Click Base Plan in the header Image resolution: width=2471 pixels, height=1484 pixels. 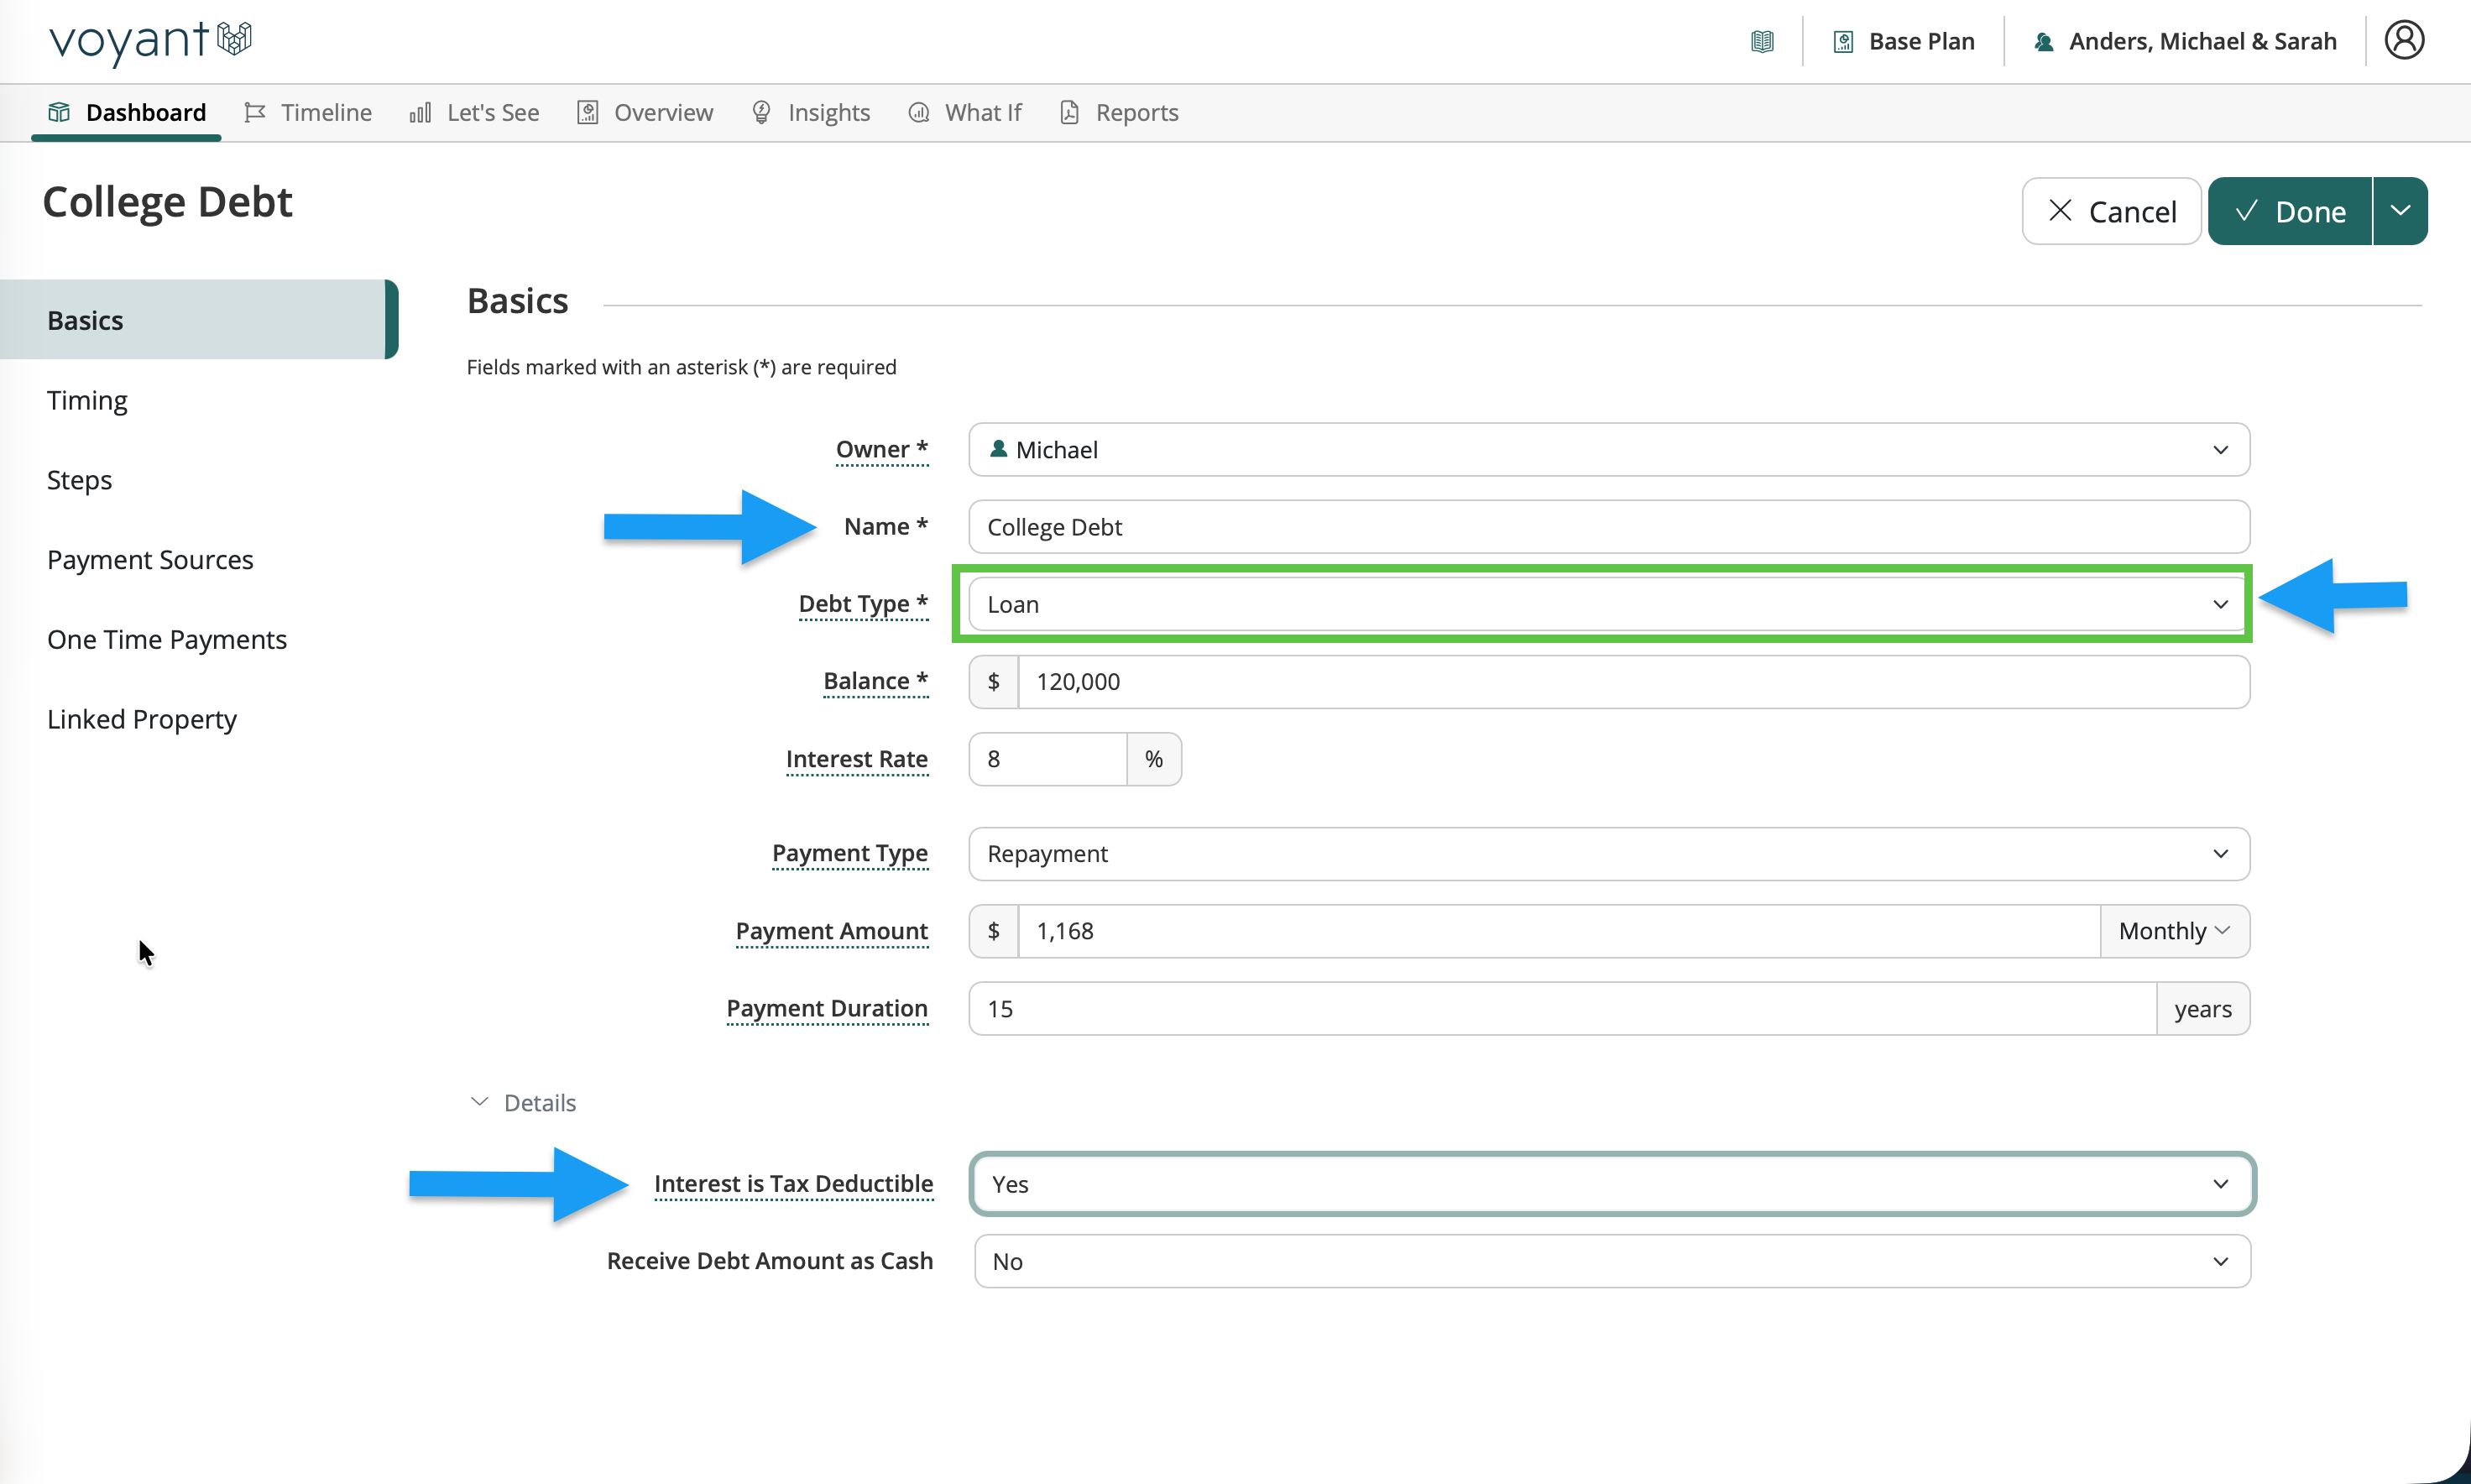(1921, 41)
